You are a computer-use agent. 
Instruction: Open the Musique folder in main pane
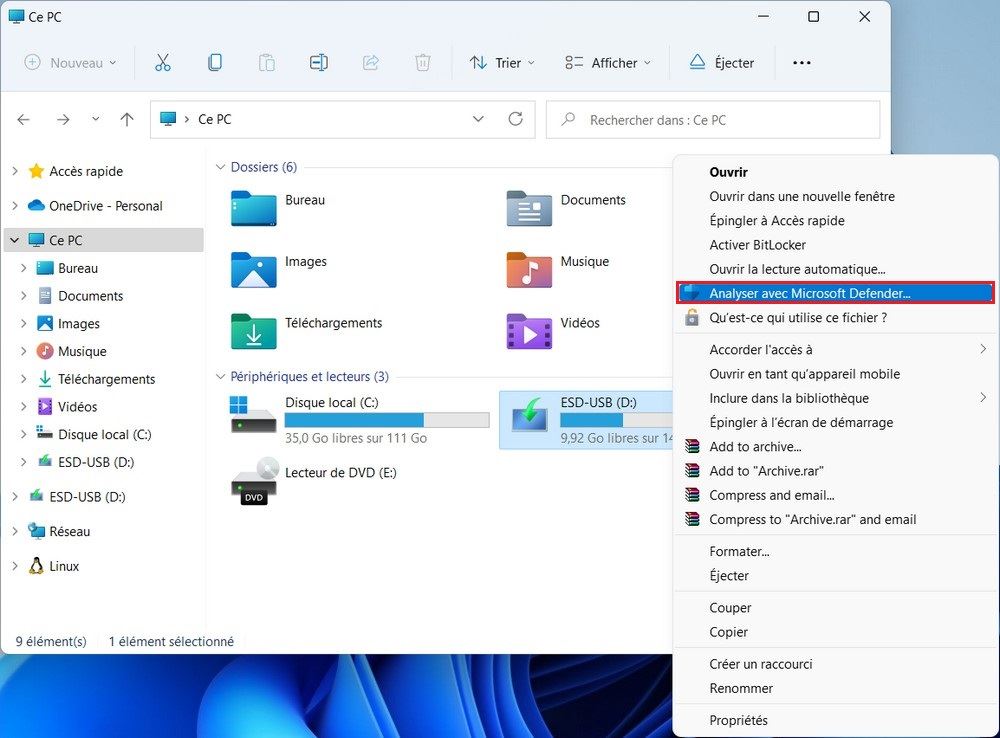tap(529, 269)
